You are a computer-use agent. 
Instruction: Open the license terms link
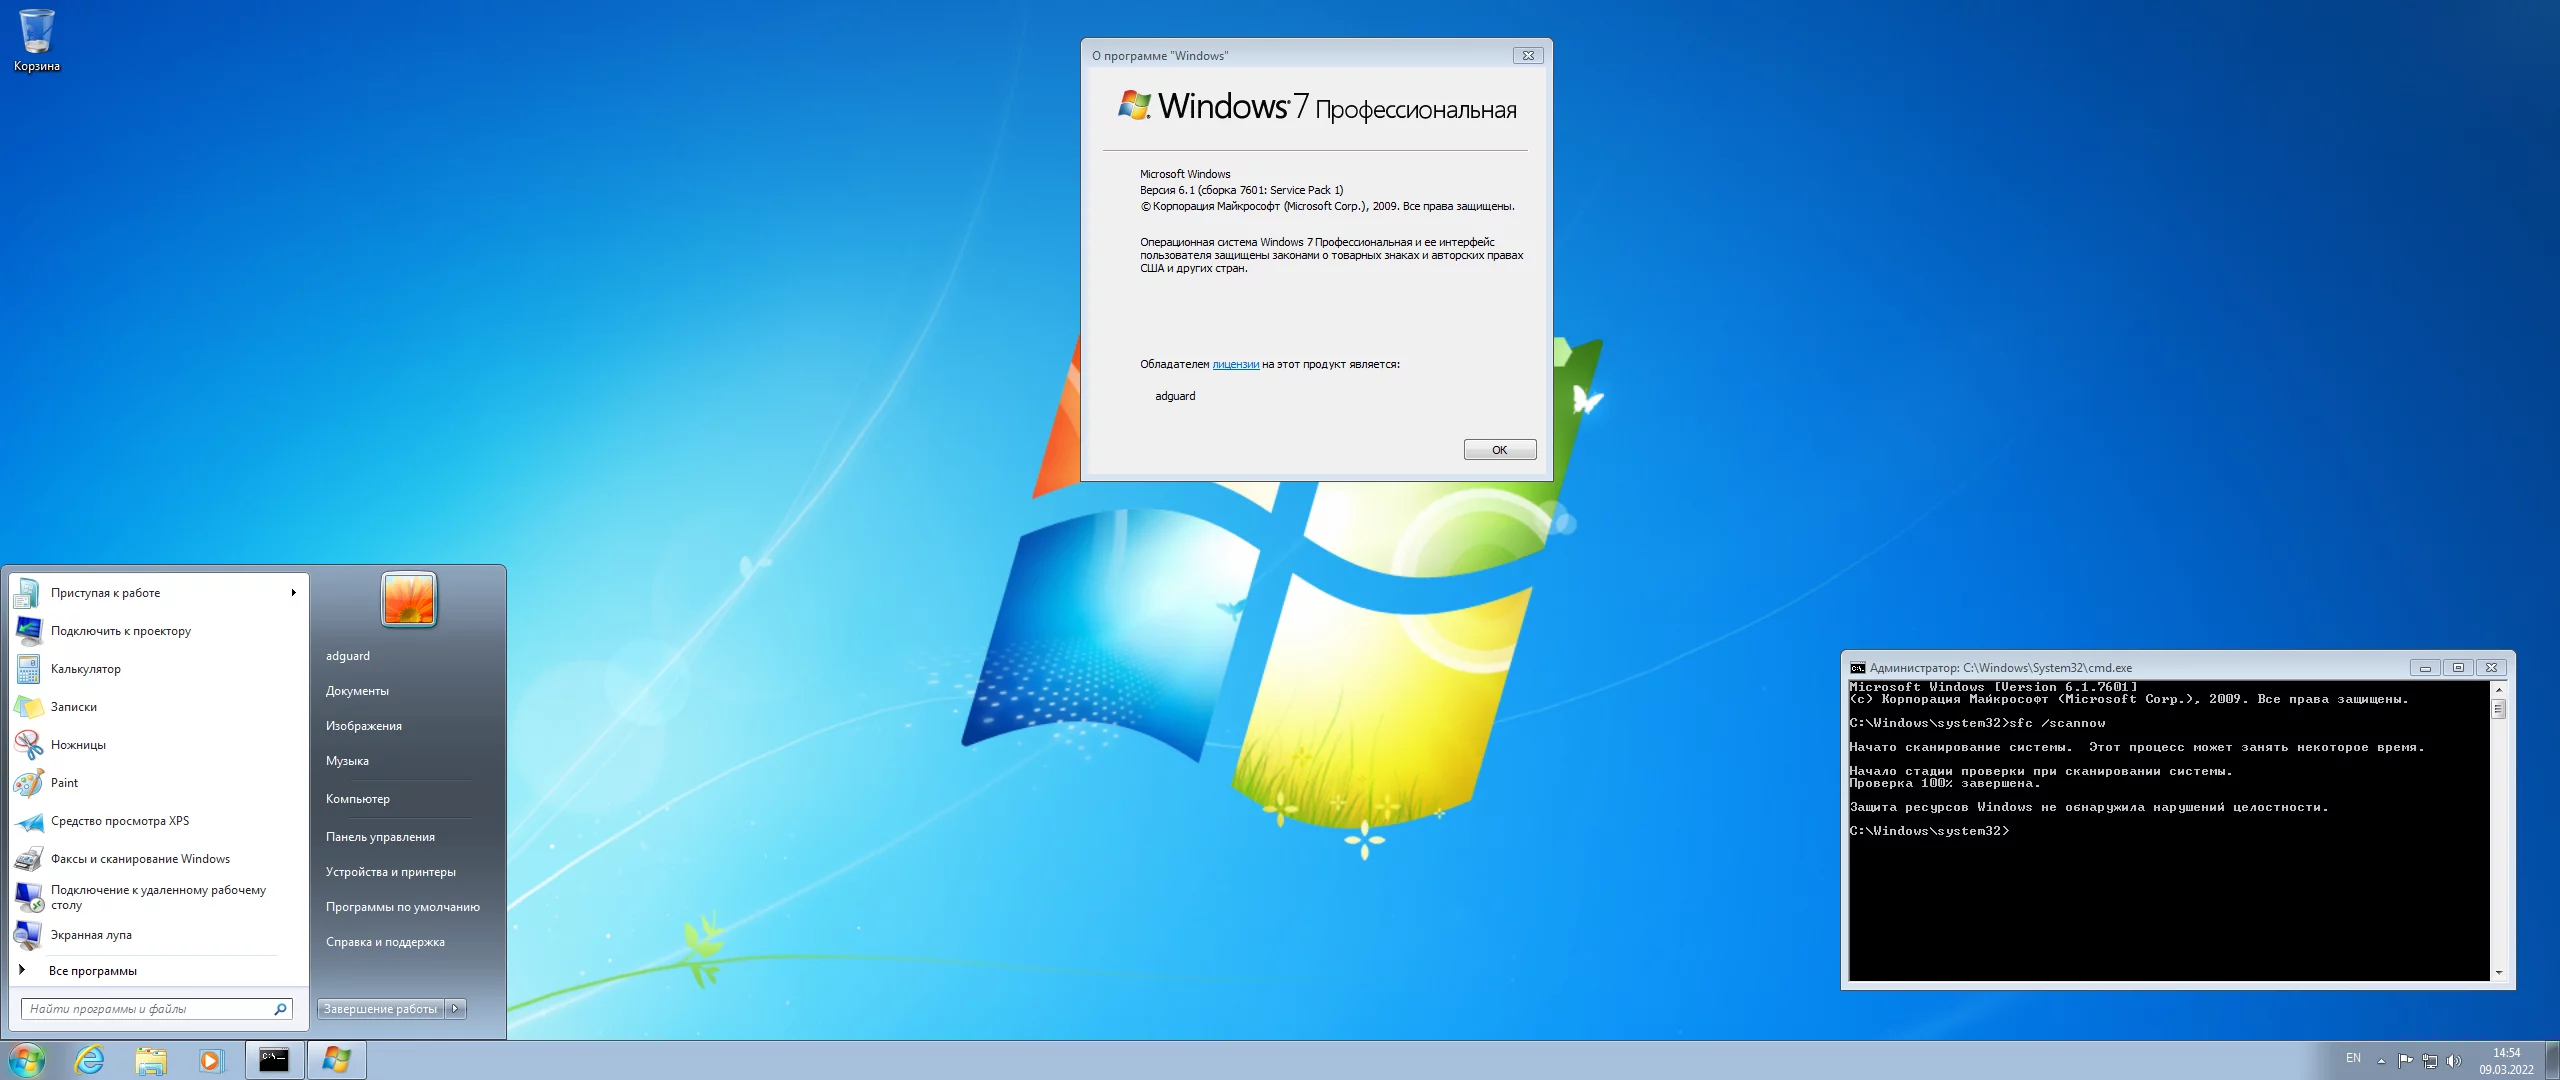click(x=1235, y=365)
